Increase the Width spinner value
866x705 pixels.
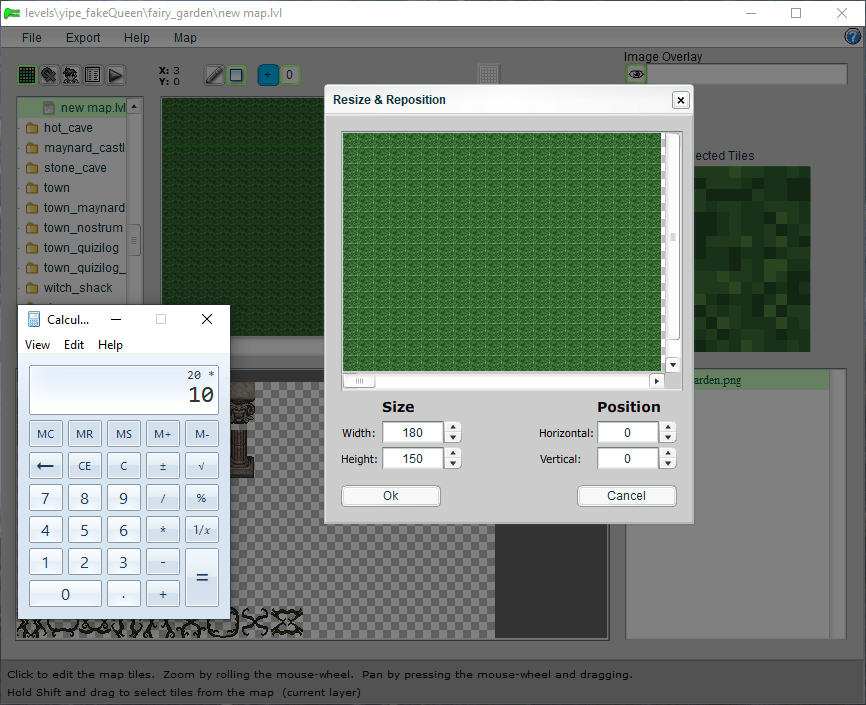(x=453, y=428)
